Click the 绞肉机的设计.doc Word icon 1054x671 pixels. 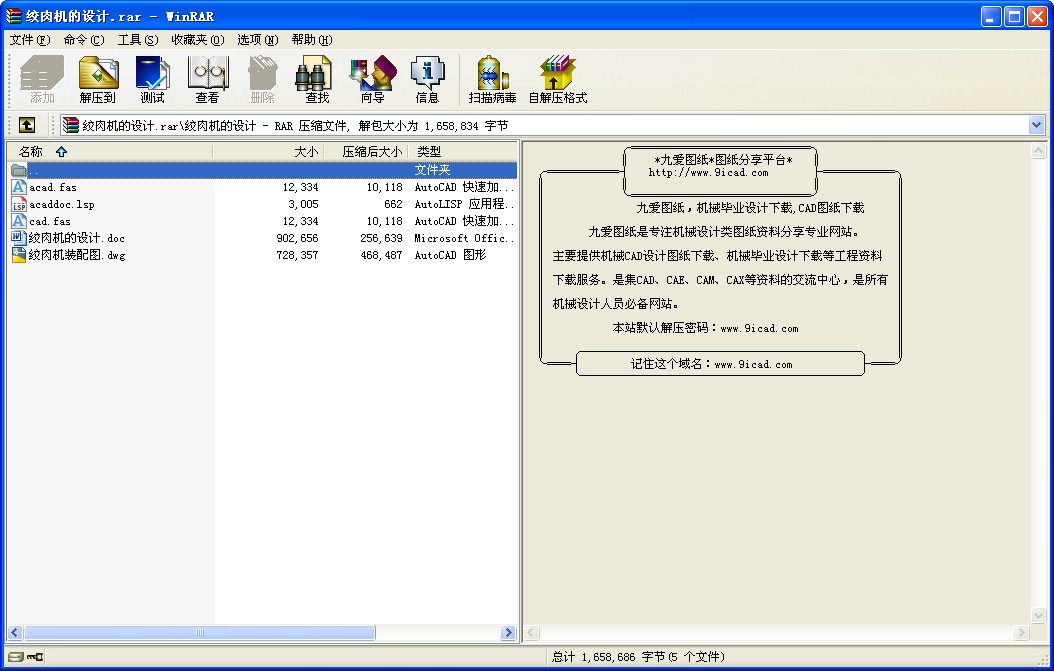click(19, 238)
